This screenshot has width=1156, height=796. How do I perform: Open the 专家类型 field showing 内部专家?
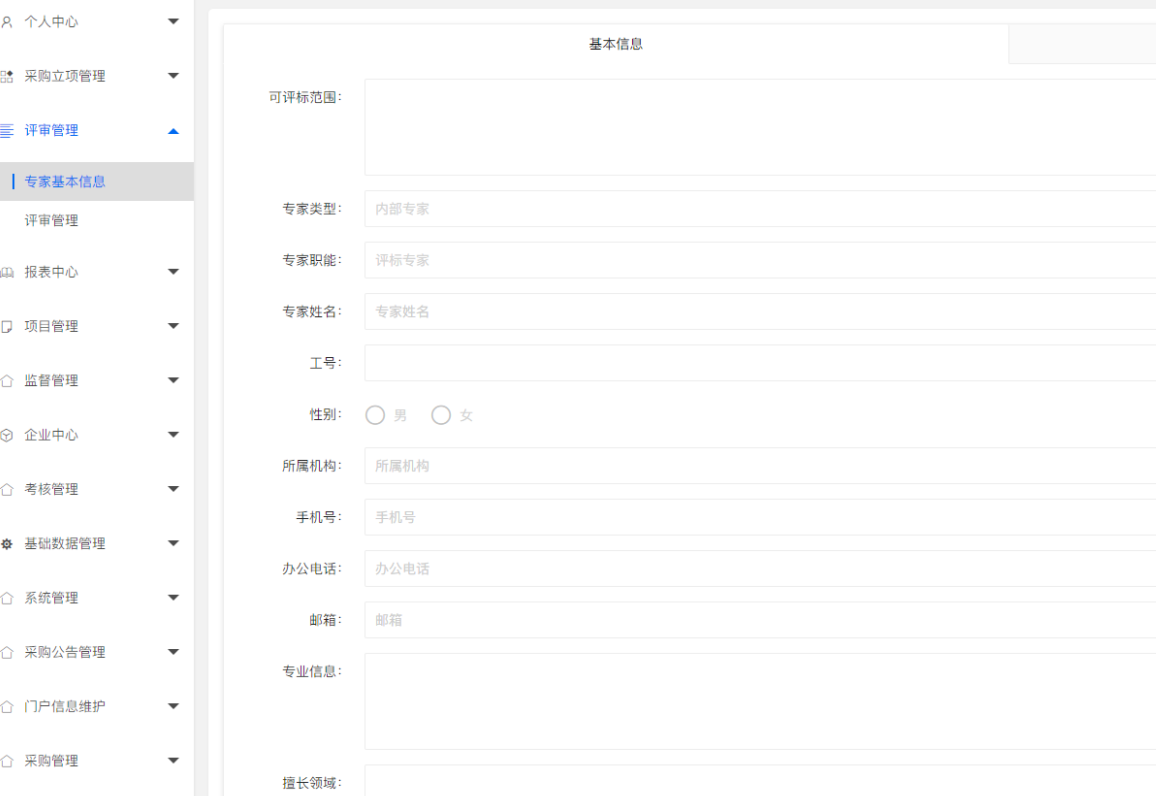[x=760, y=209]
